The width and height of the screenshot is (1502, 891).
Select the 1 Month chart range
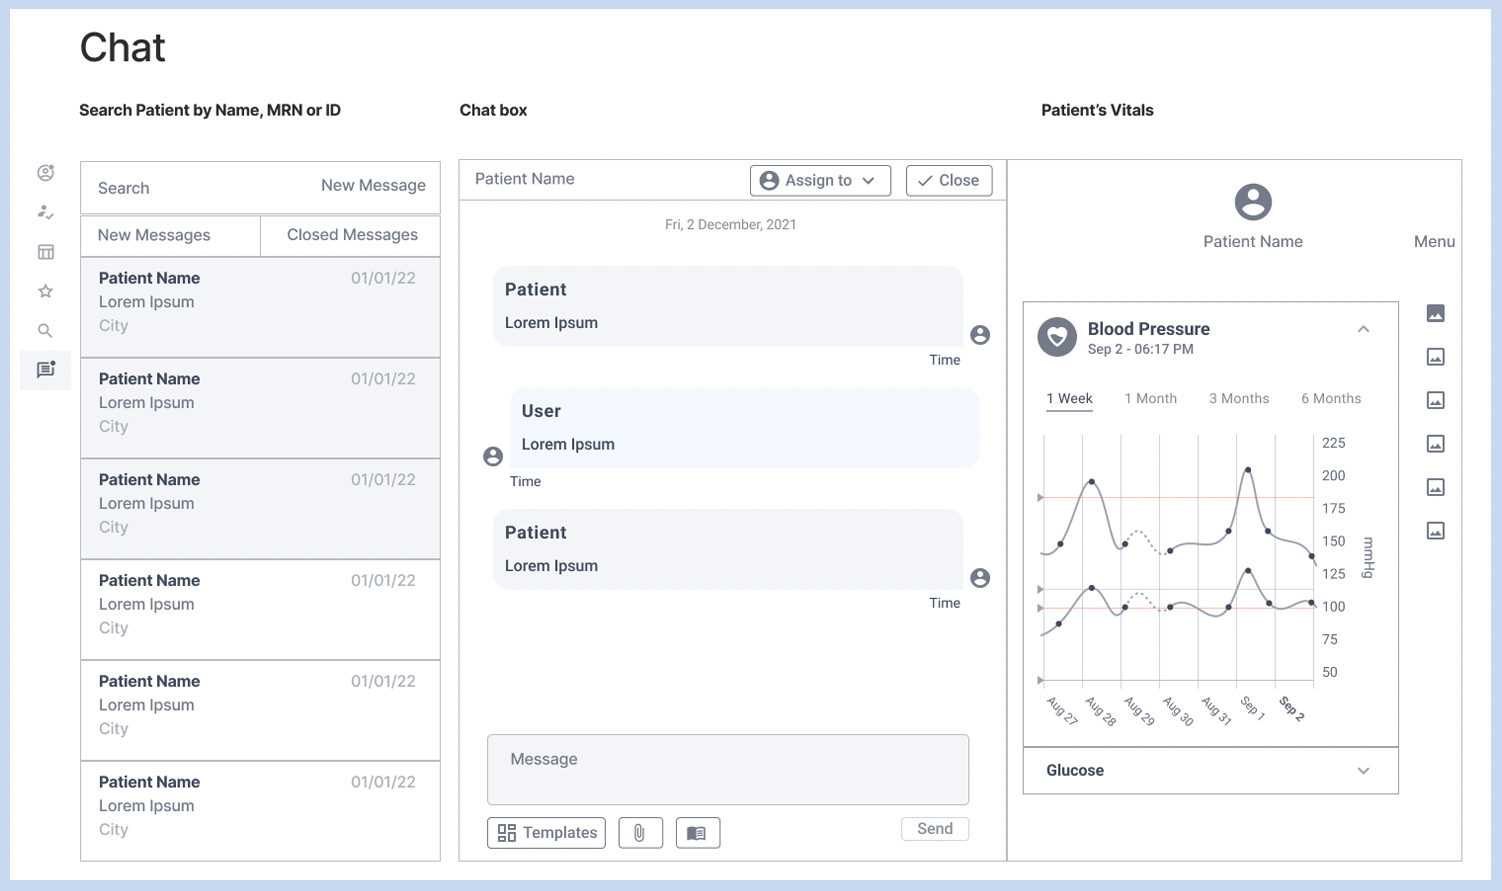(1150, 398)
